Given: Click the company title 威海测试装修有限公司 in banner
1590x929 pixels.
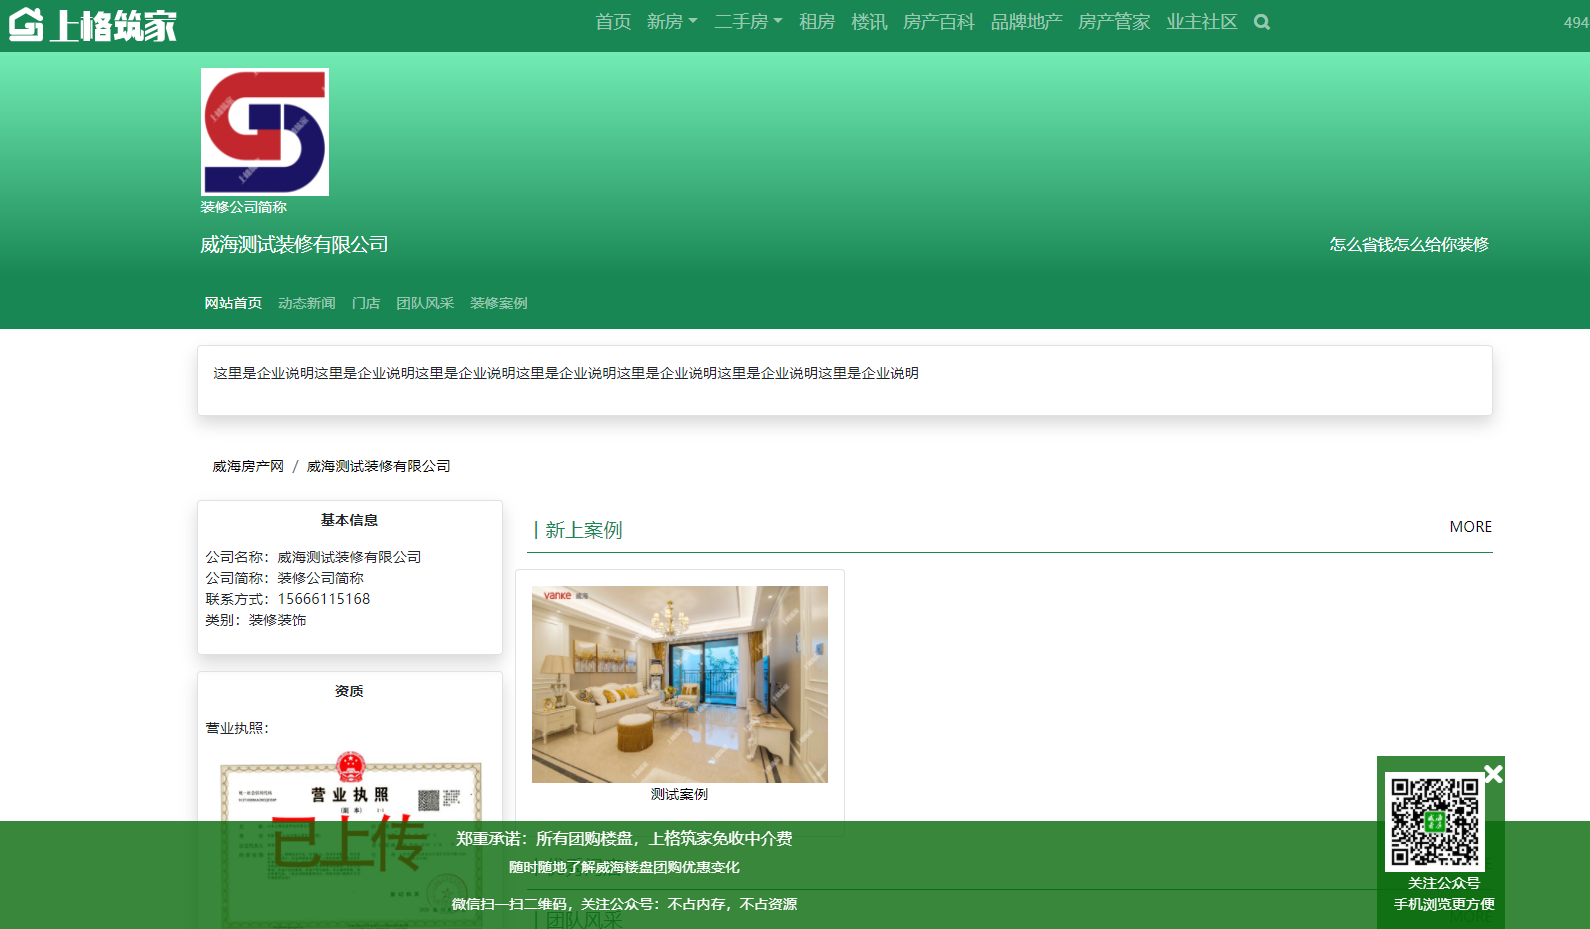Looking at the screenshot, I should [x=294, y=245].
